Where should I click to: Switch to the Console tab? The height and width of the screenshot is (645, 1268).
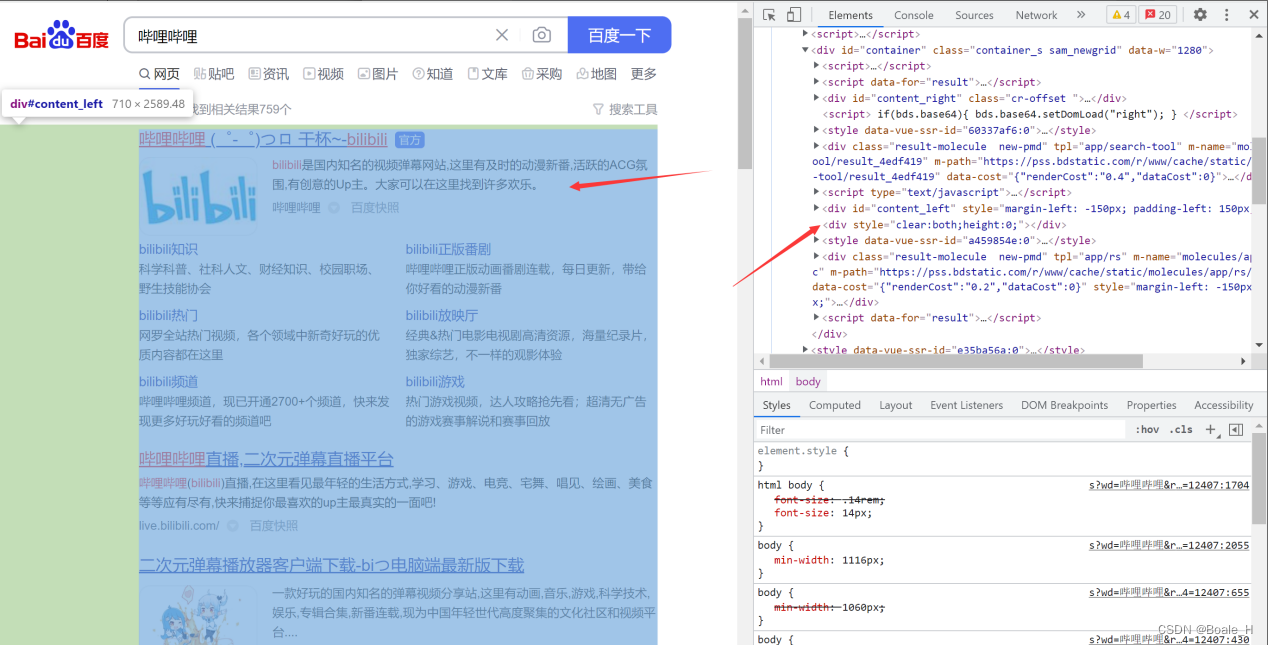(x=913, y=15)
